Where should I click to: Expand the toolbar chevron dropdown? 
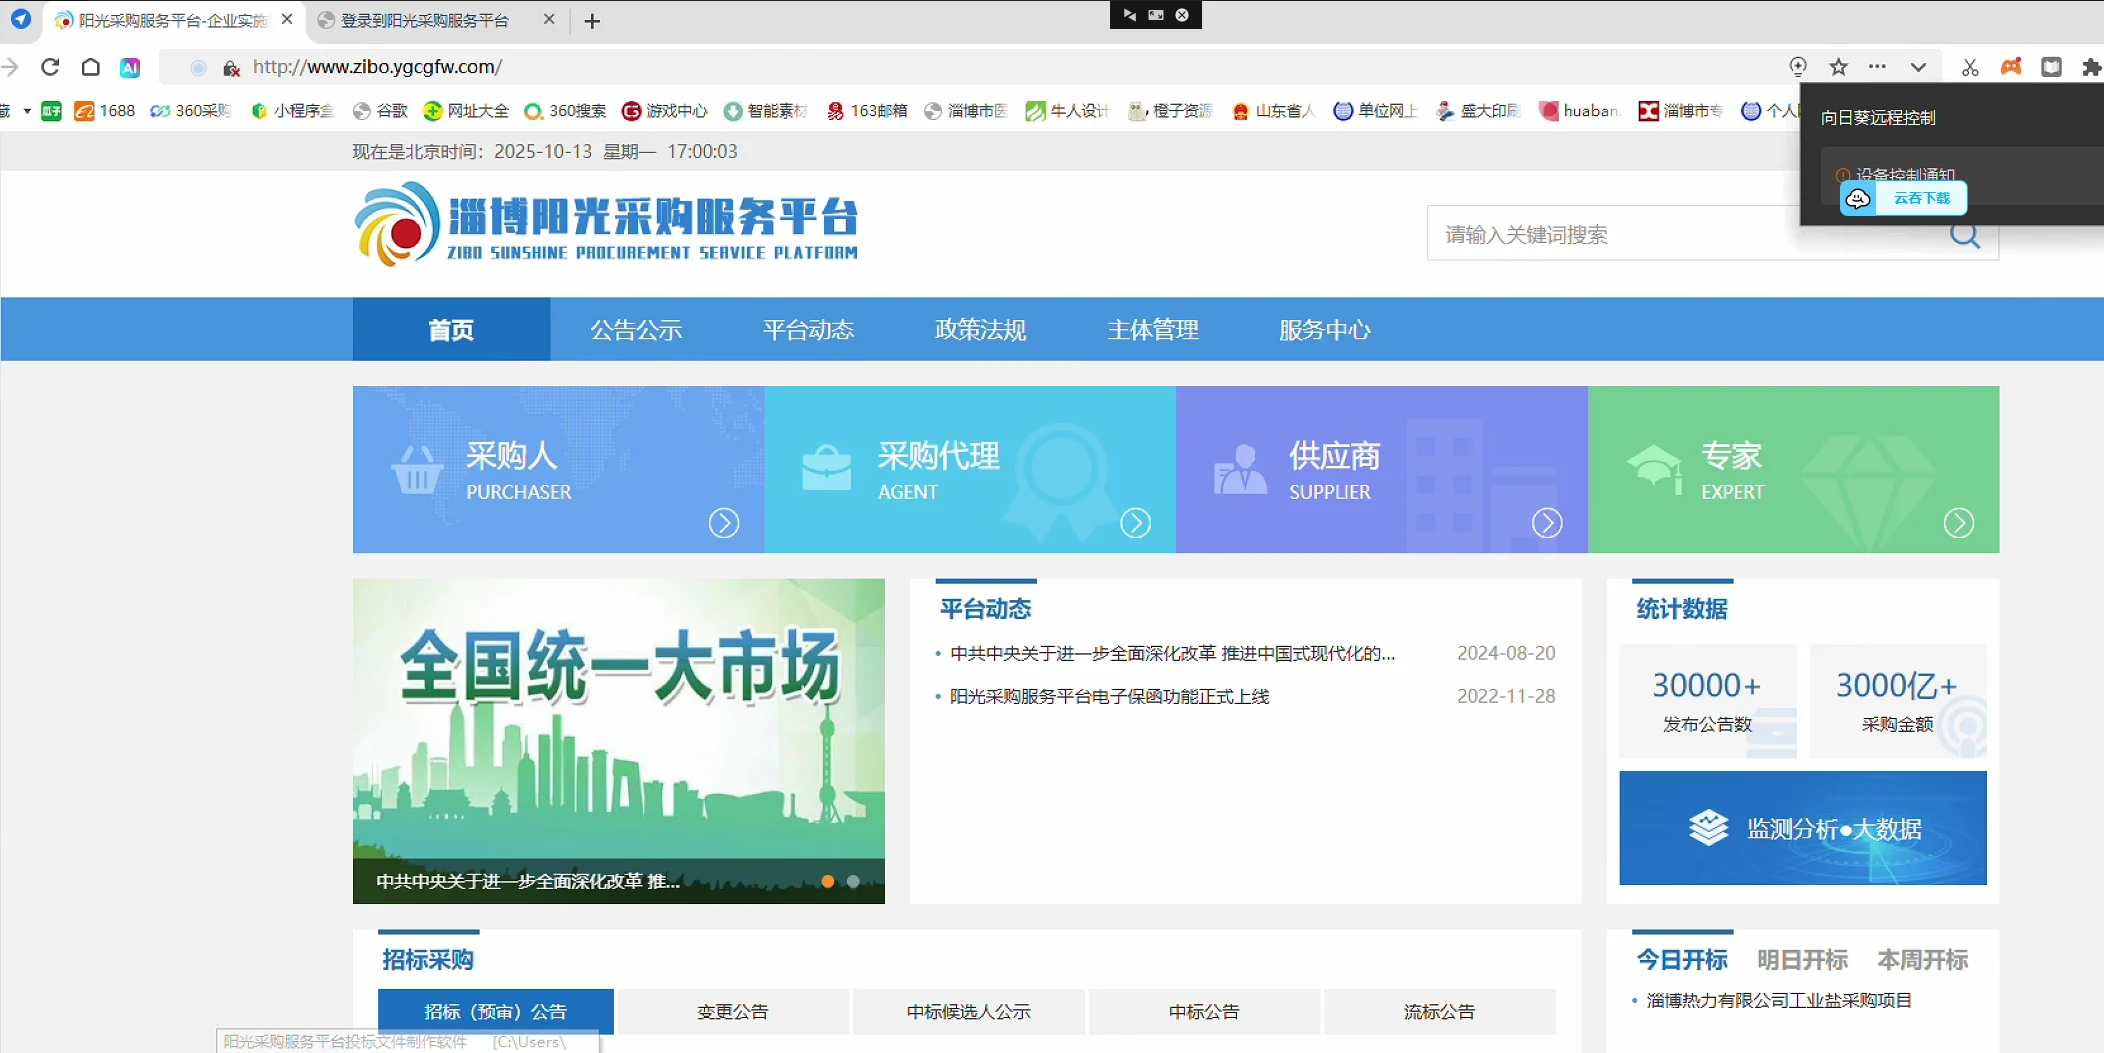[x=1918, y=67]
